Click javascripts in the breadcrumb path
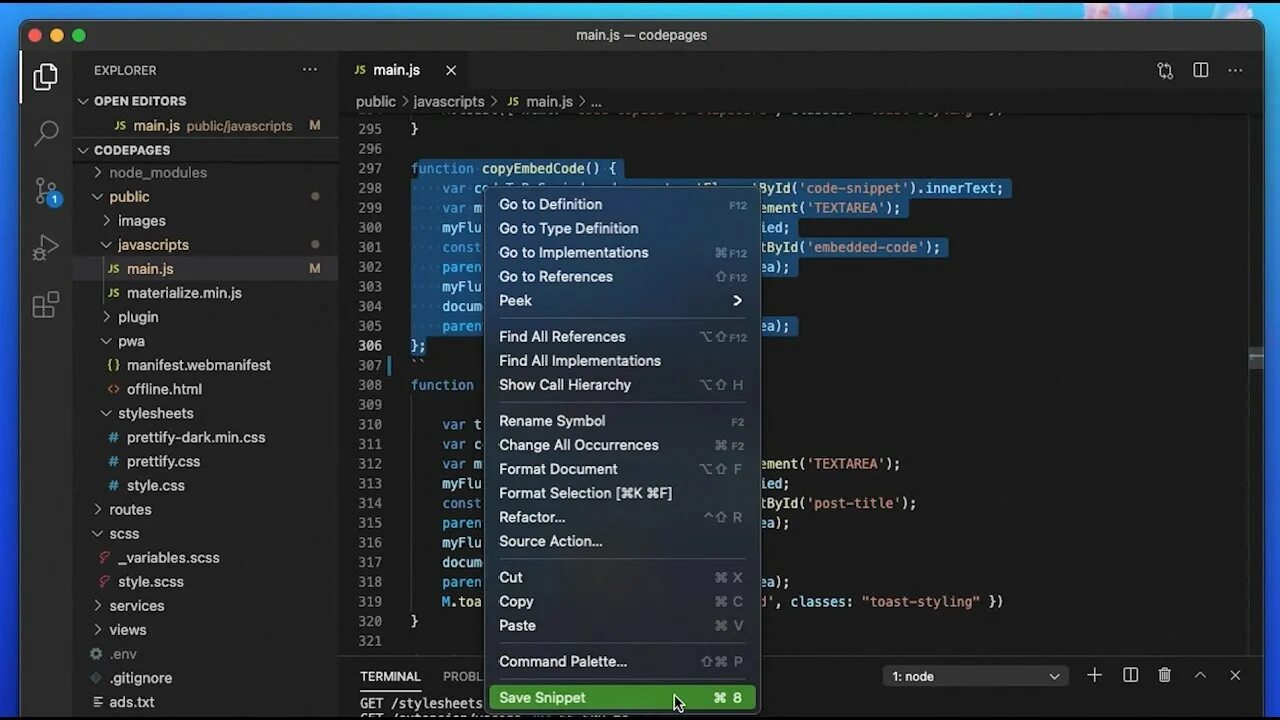Image resolution: width=1280 pixels, height=720 pixels. 449,101
